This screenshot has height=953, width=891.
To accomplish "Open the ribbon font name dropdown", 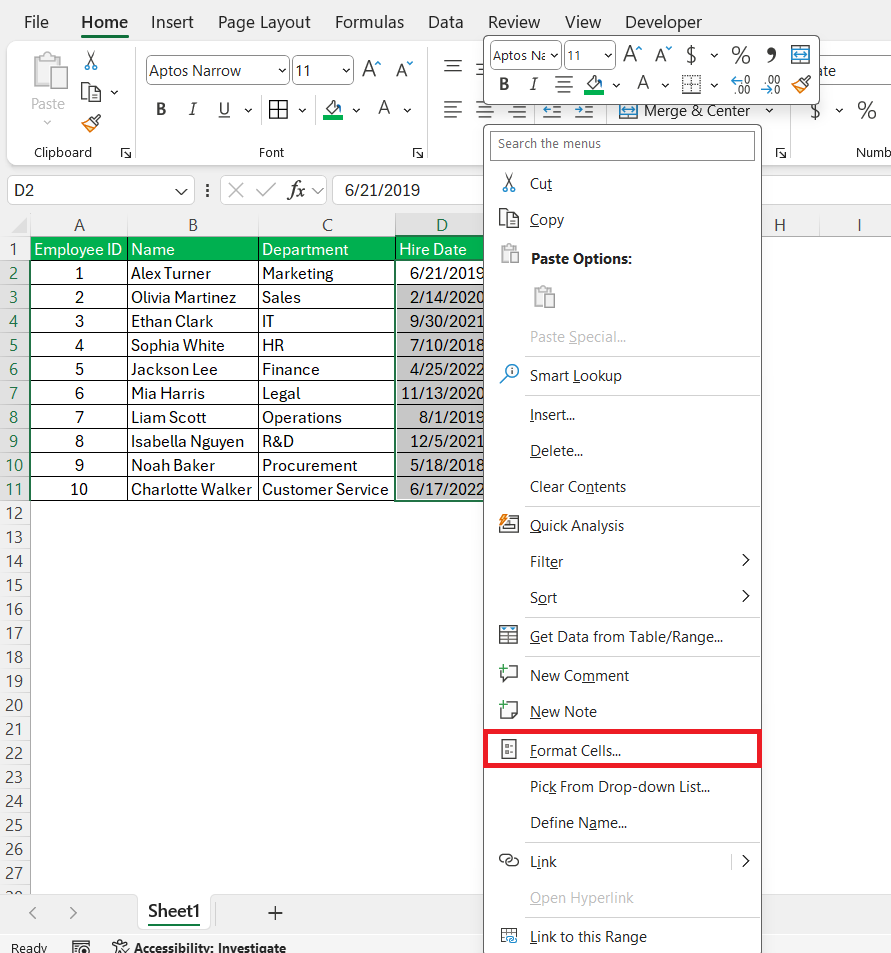I will [x=282, y=71].
